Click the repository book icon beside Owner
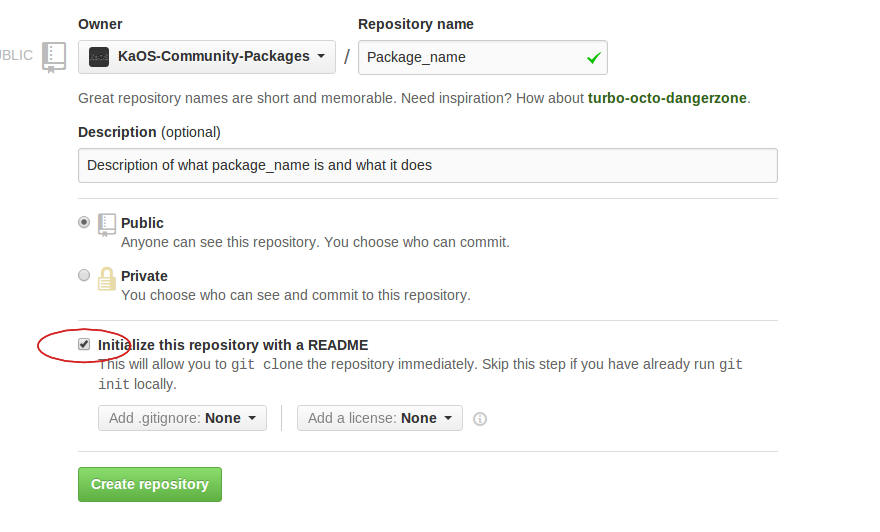This screenshot has width=880, height=532. 54,57
